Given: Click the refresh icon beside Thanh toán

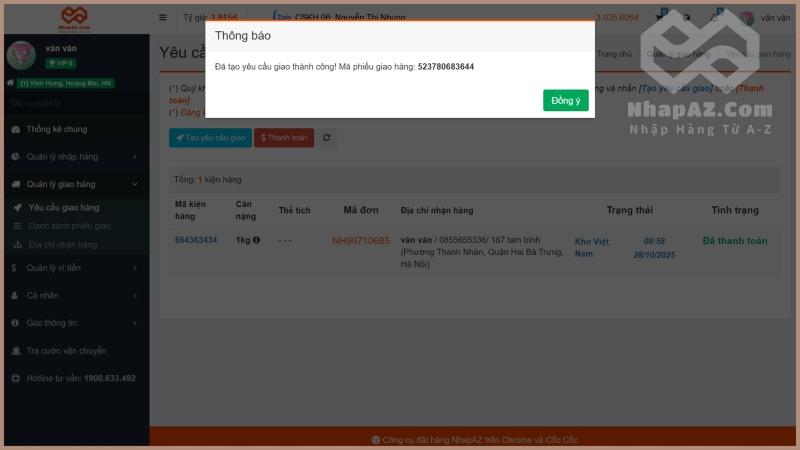Looking at the screenshot, I should [327, 138].
